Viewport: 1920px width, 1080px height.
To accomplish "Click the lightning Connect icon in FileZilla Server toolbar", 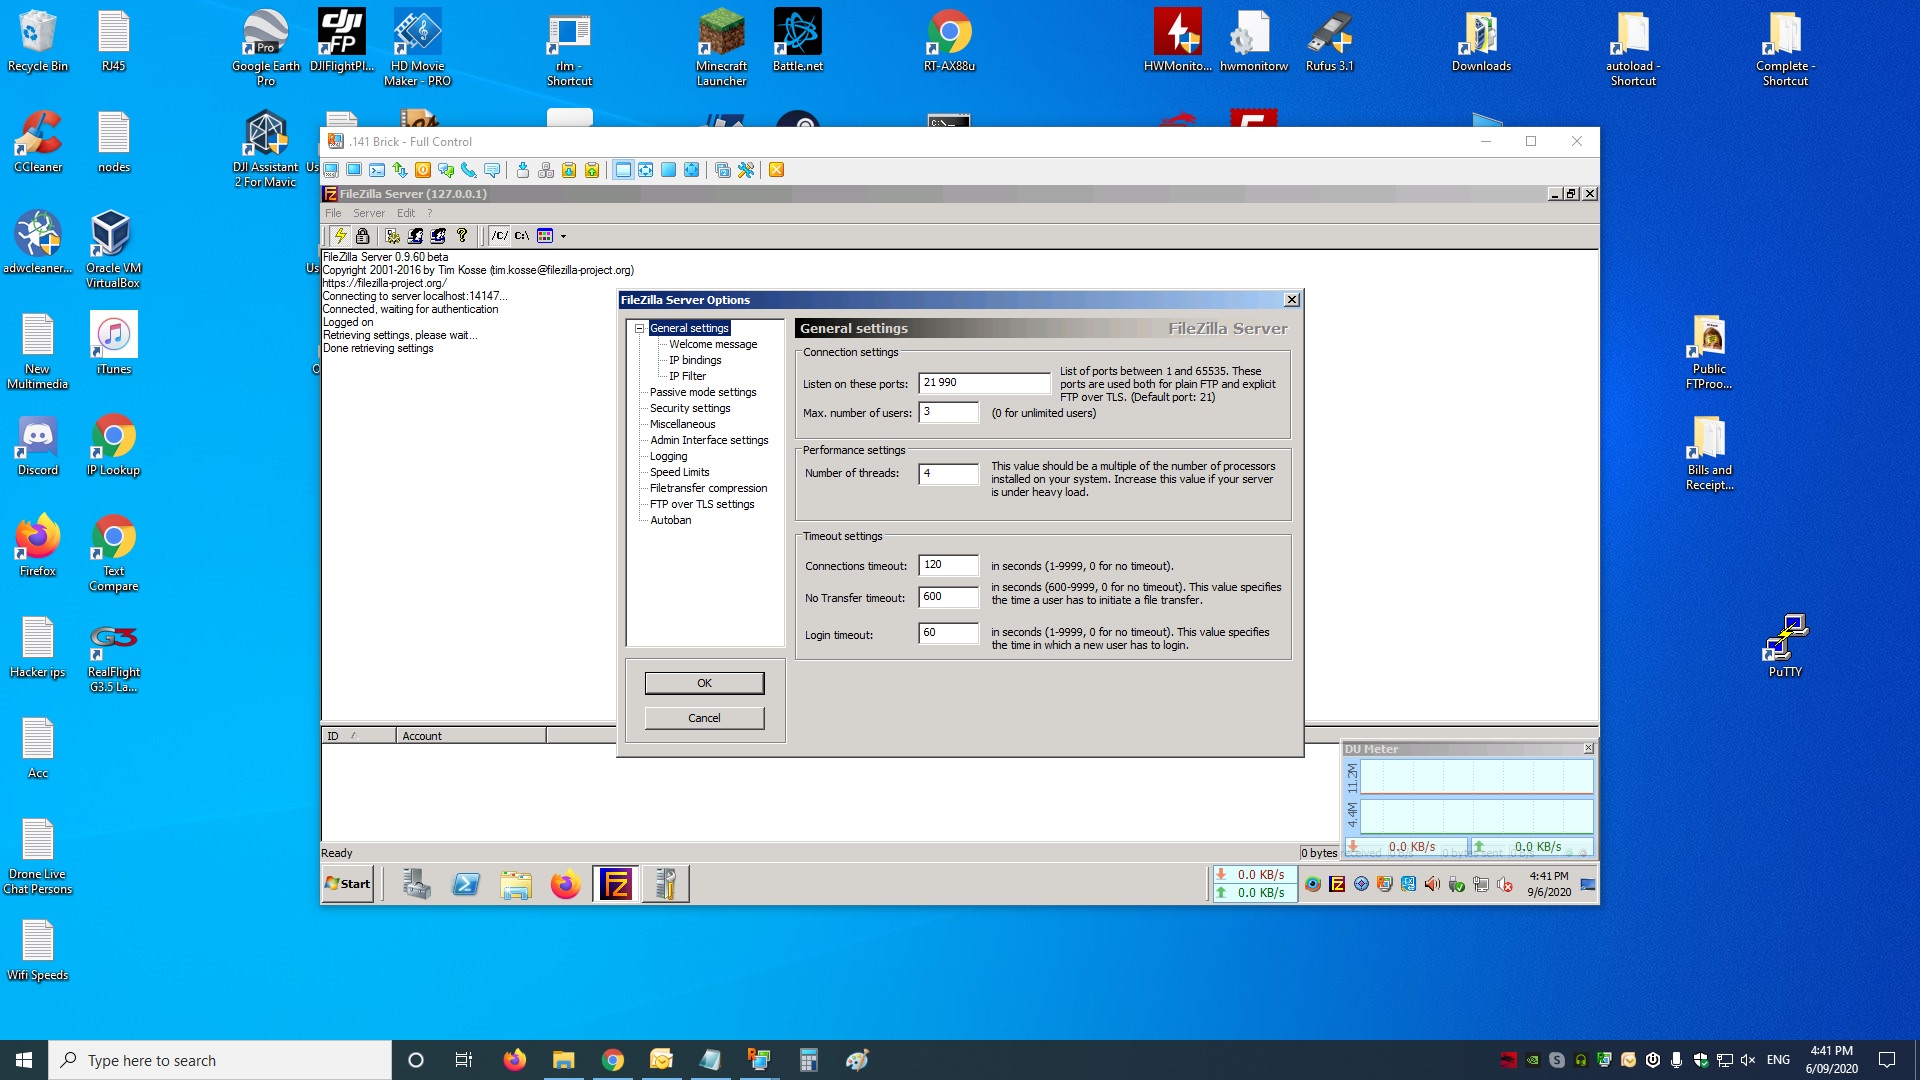I will (340, 236).
